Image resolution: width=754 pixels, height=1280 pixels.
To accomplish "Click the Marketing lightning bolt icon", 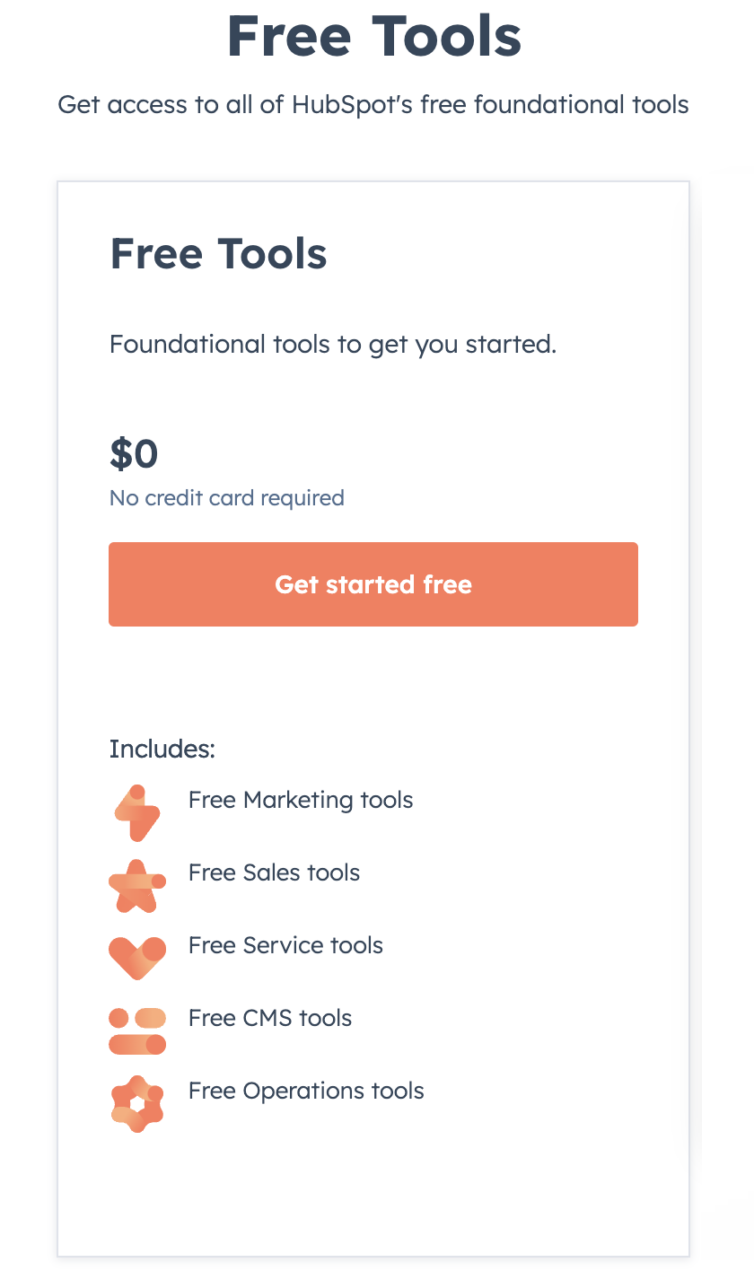I will click(137, 812).
